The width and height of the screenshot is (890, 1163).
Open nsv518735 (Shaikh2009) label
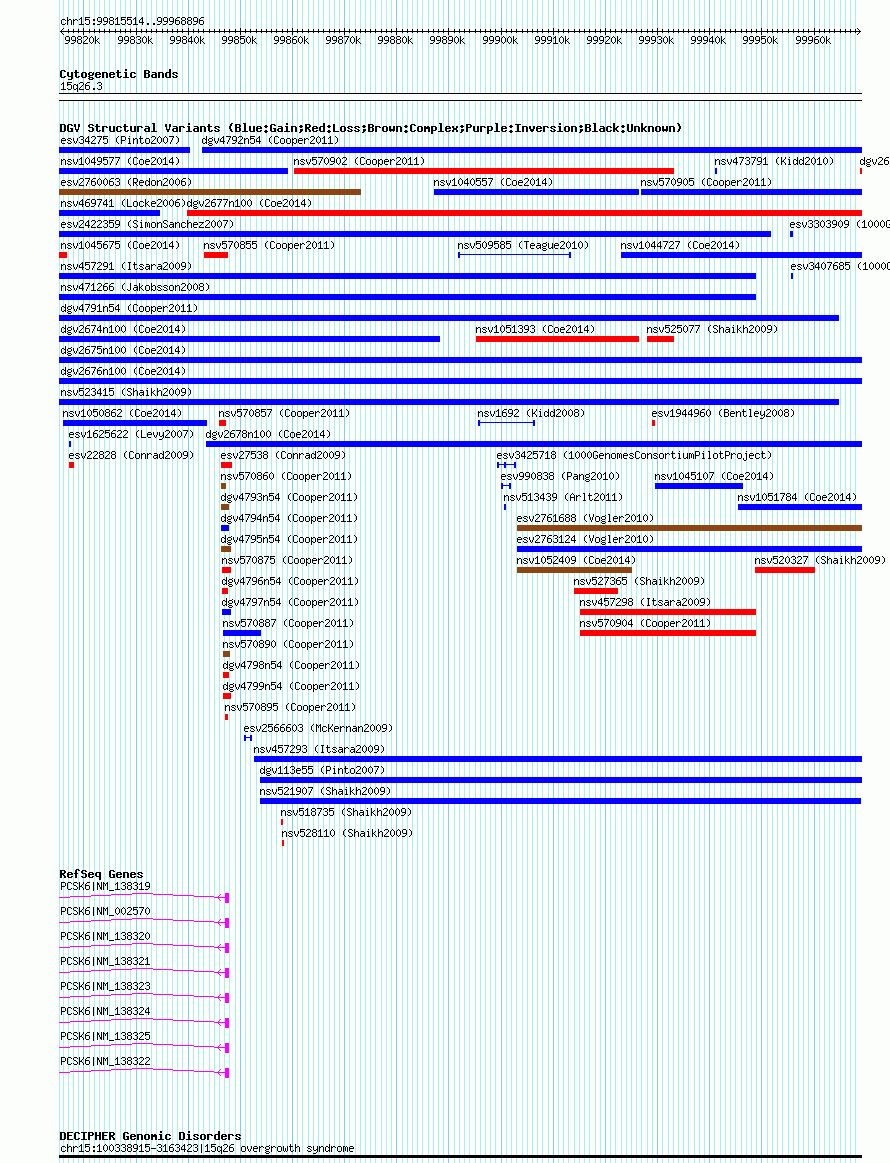(346, 812)
